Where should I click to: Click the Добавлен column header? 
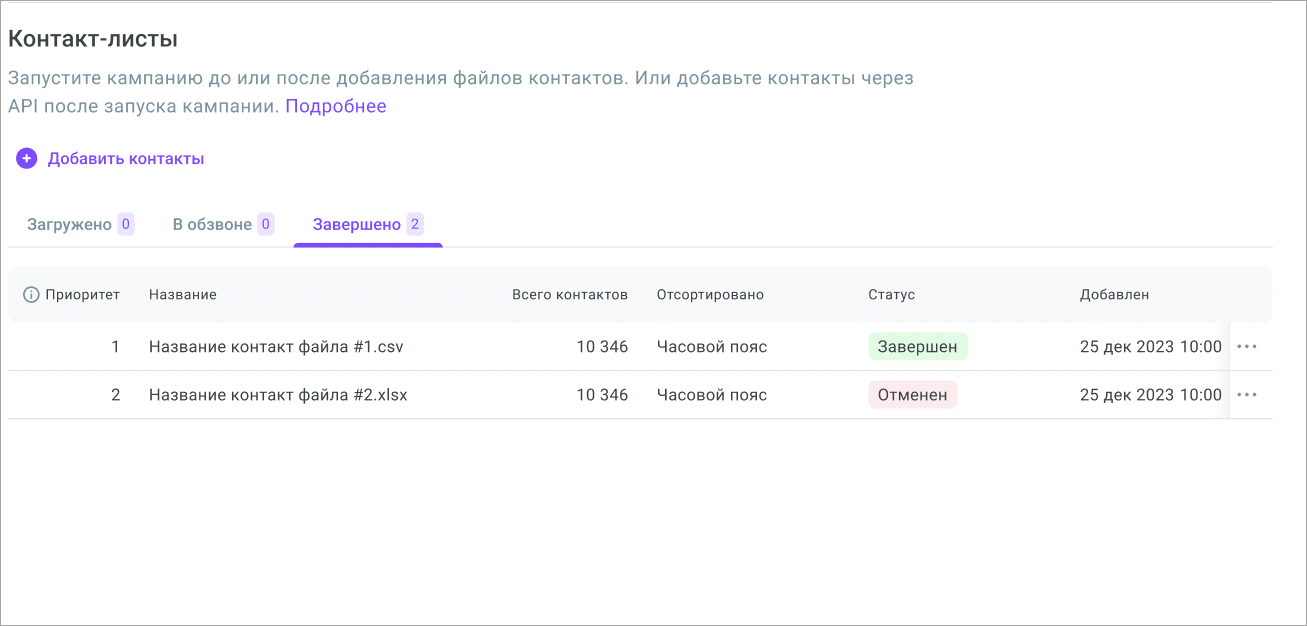pyautogui.click(x=1114, y=295)
